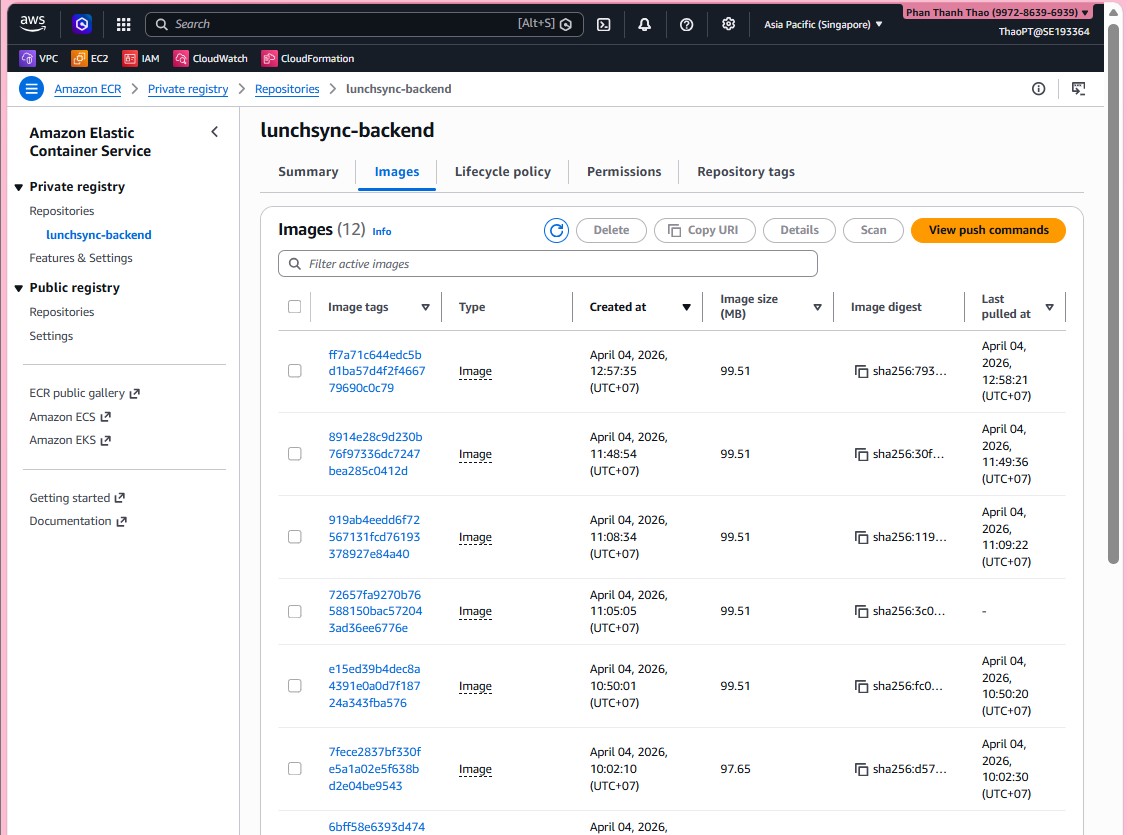1127x835 pixels.
Task: Toggle the select-all images checkbox
Action: click(x=294, y=307)
